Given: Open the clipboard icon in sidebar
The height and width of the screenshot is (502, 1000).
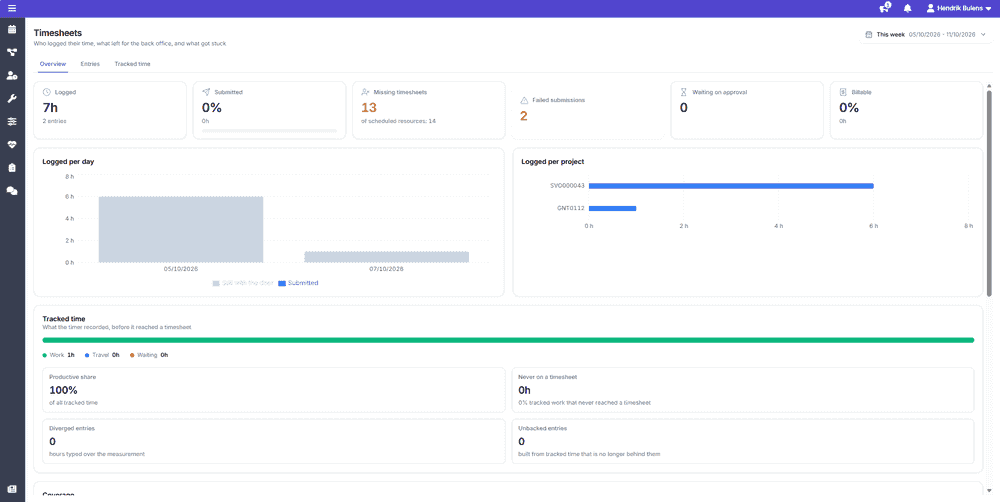Looking at the screenshot, I should [11, 168].
